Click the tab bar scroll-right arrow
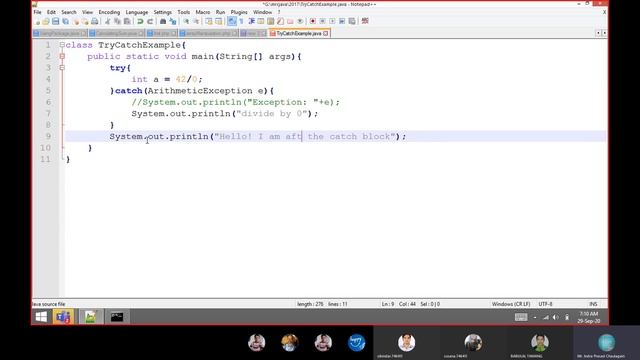 pos(604,33)
